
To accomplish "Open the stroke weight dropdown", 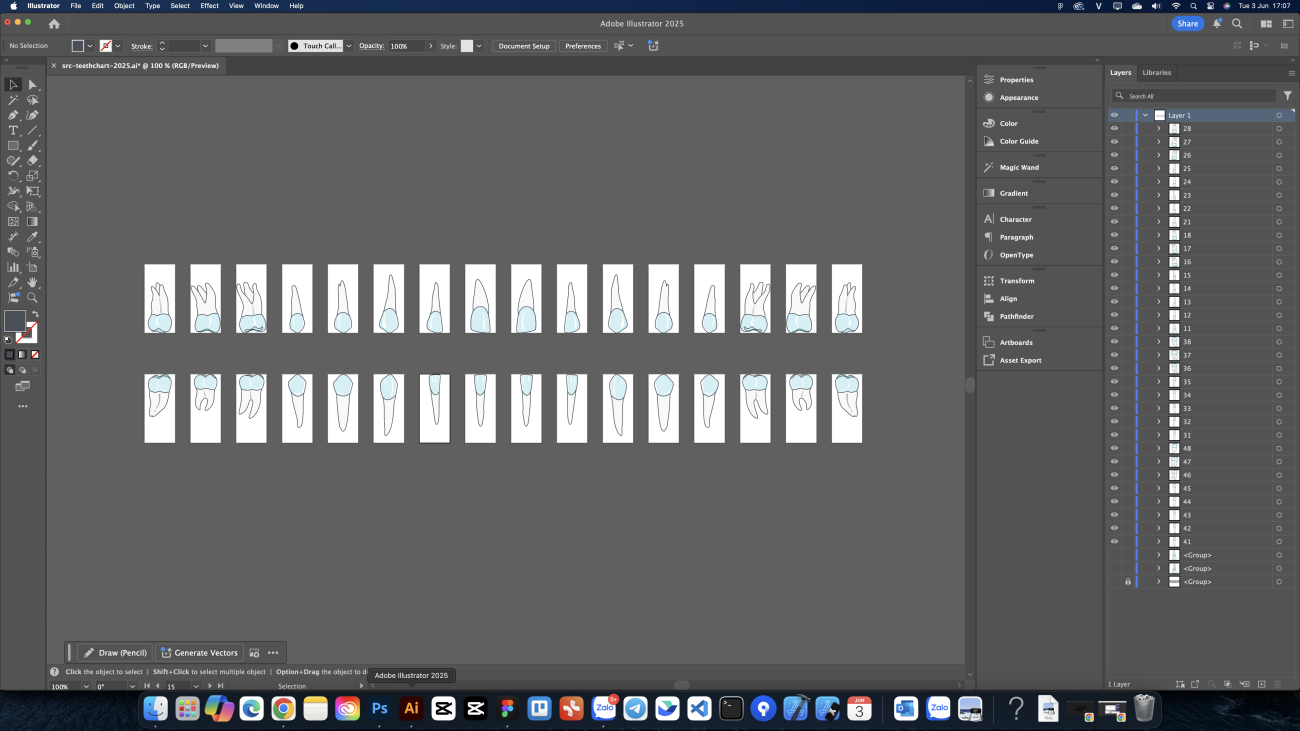I will pyautogui.click(x=205, y=46).
